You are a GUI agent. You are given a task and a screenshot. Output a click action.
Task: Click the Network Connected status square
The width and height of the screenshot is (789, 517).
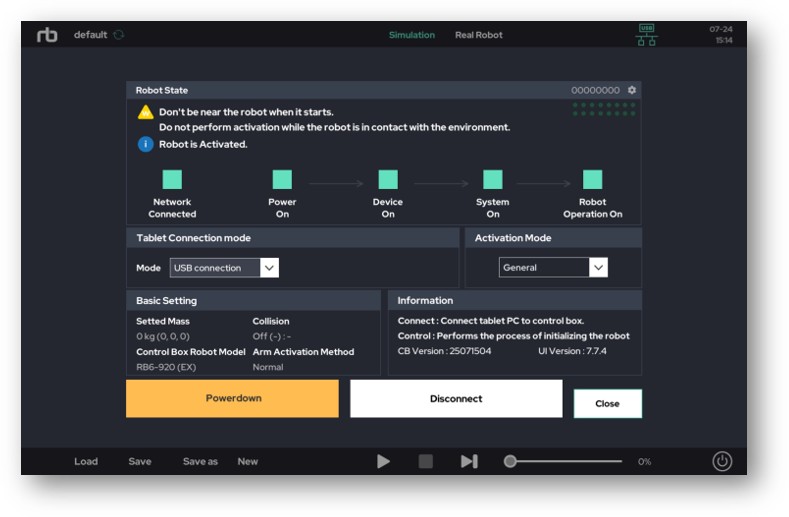pyautogui.click(x=172, y=179)
